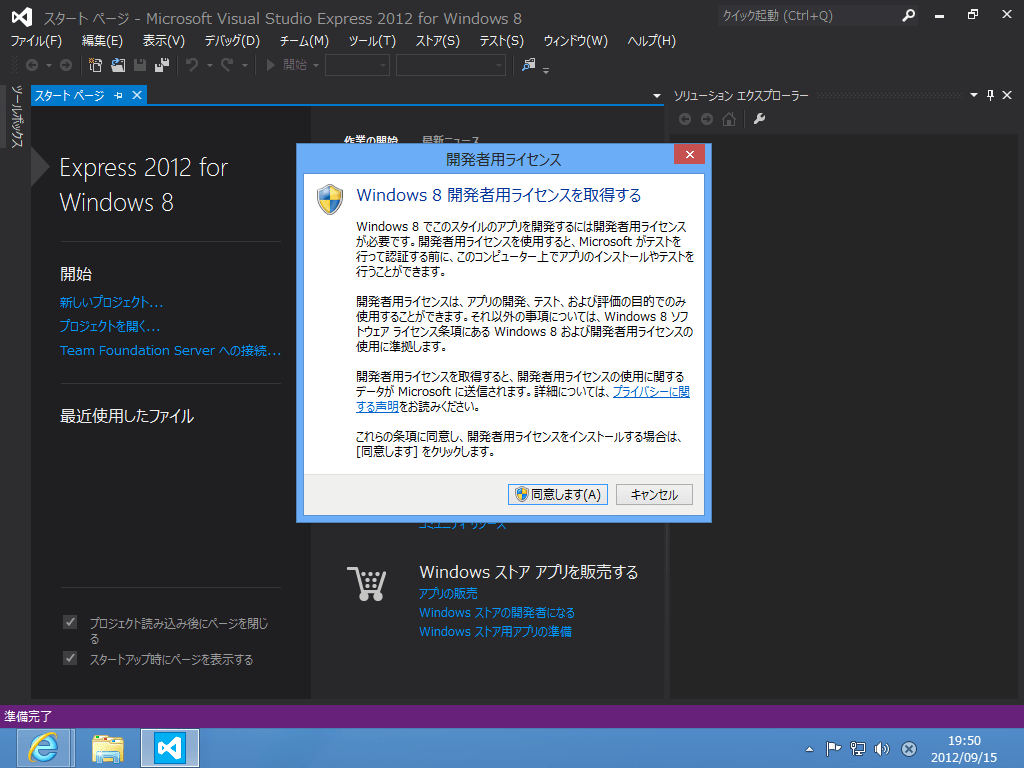Viewport: 1024px width, 768px height.
Task: Open the チーム(M) menu
Action: click(x=304, y=41)
